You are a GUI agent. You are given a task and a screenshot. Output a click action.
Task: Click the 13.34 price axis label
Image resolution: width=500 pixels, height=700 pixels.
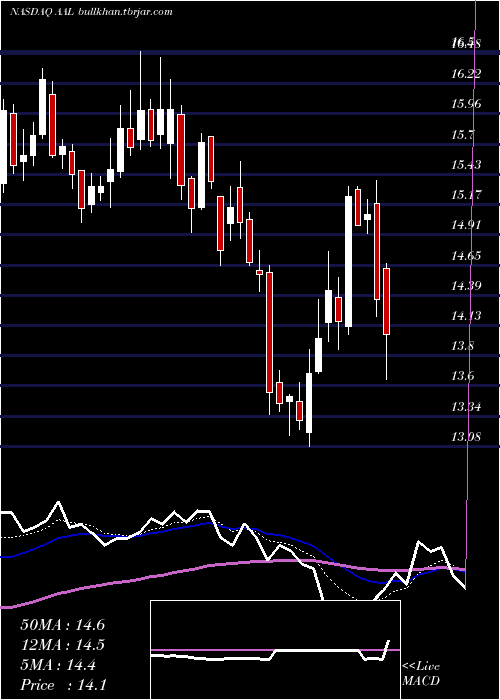pyautogui.click(x=466, y=407)
